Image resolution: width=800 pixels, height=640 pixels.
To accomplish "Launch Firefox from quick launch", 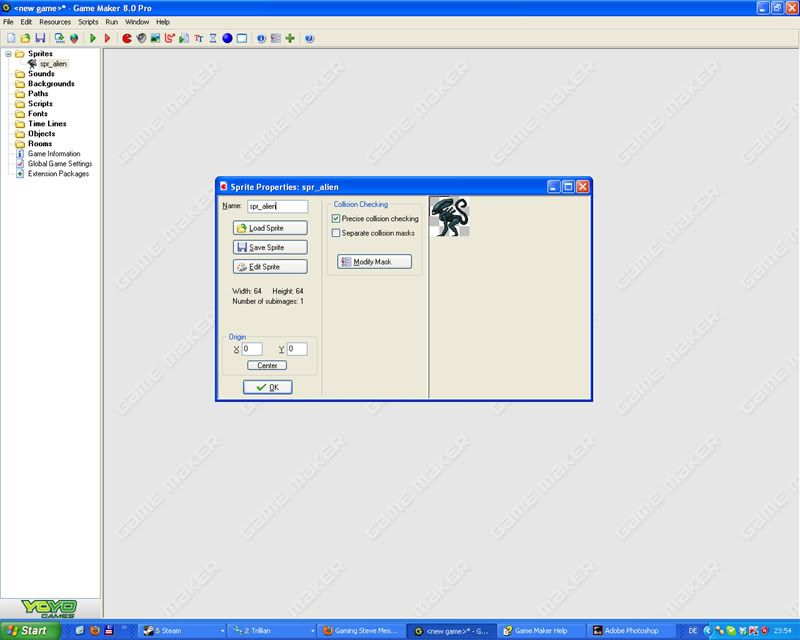I will [94, 631].
